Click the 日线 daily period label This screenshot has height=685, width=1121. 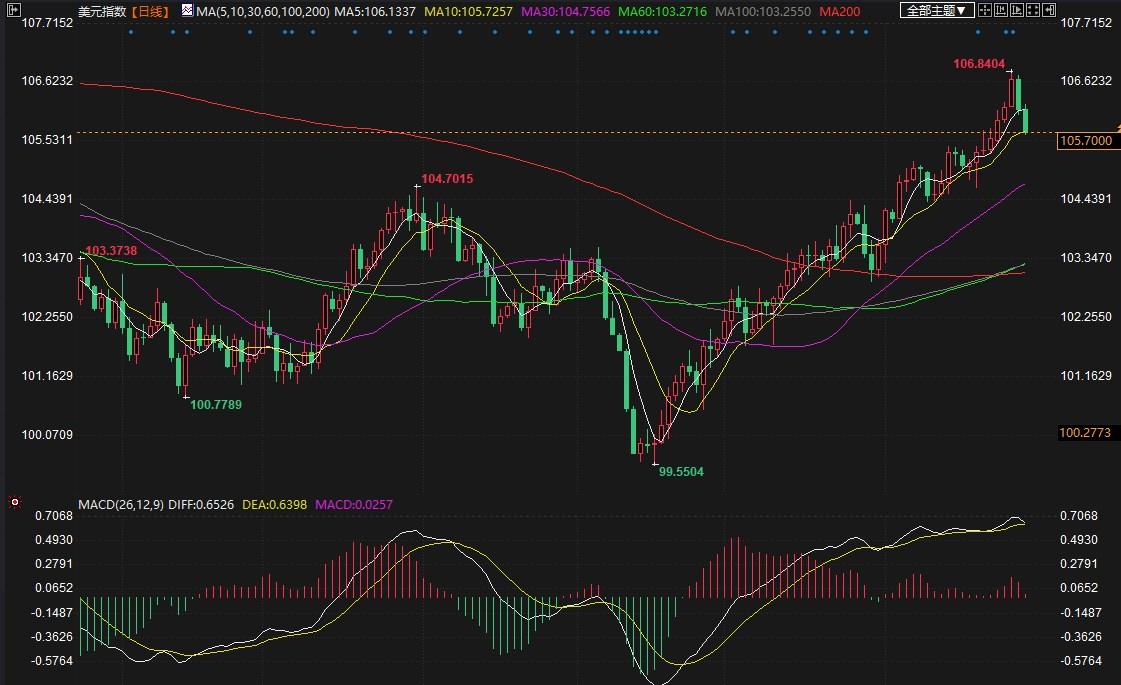pos(151,10)
